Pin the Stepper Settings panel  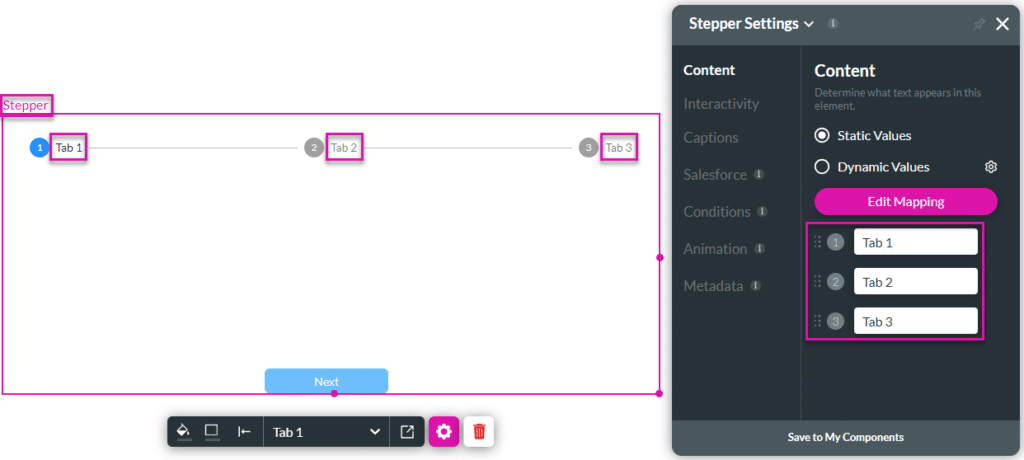pos(979,24)
